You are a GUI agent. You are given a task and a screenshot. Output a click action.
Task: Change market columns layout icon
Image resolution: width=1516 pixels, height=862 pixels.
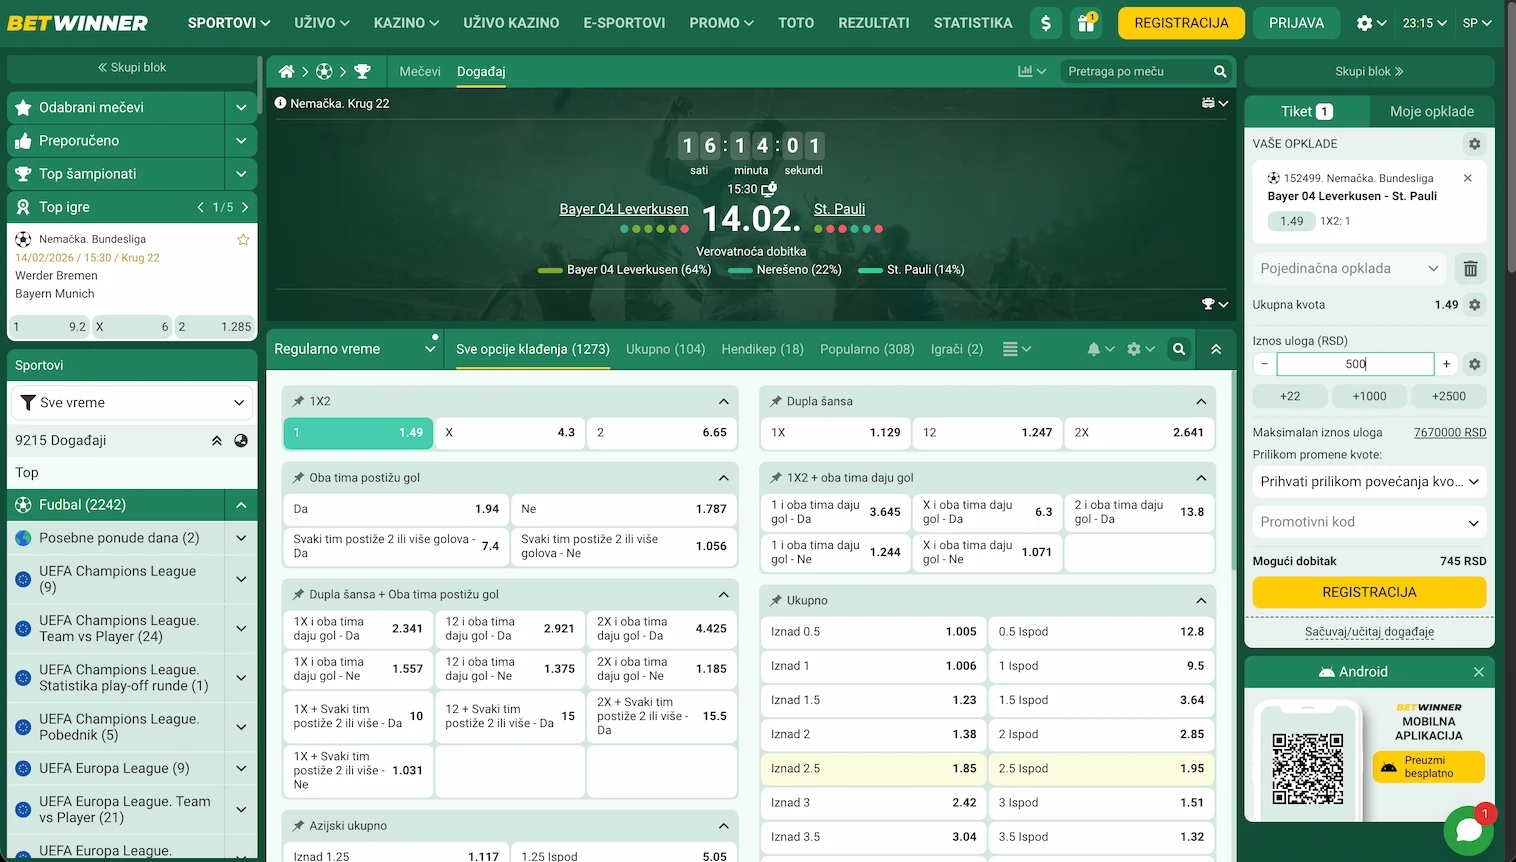1016,349
